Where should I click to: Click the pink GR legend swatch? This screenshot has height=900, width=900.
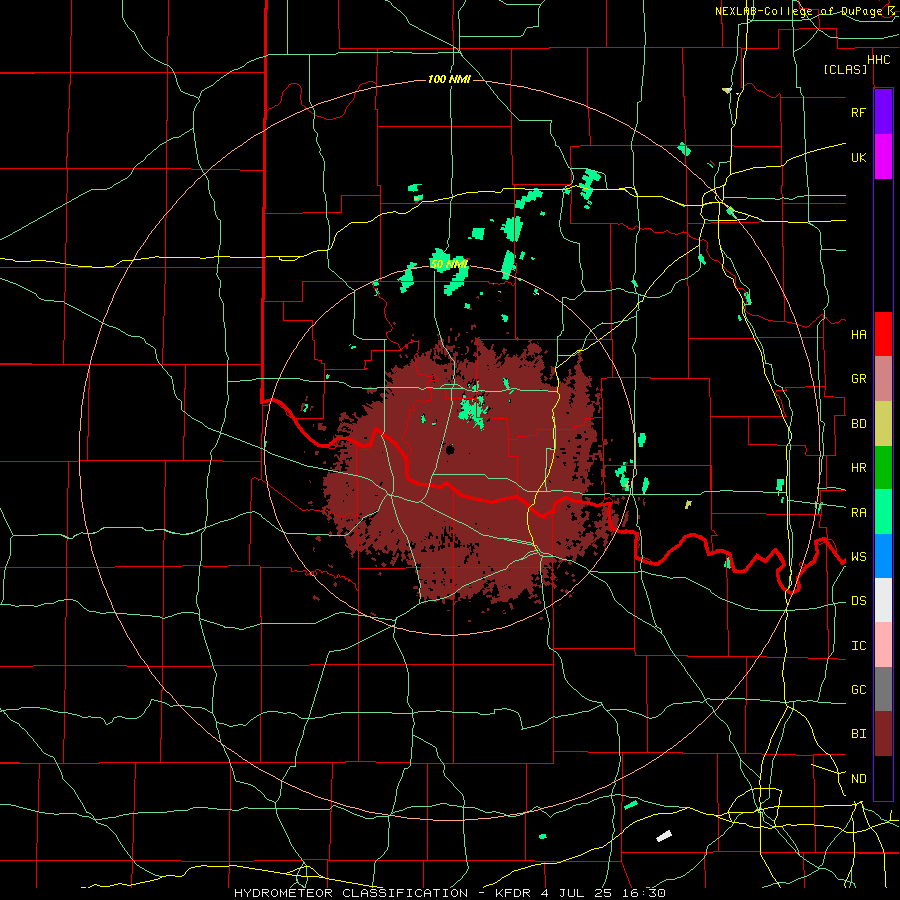coord(883,379)
